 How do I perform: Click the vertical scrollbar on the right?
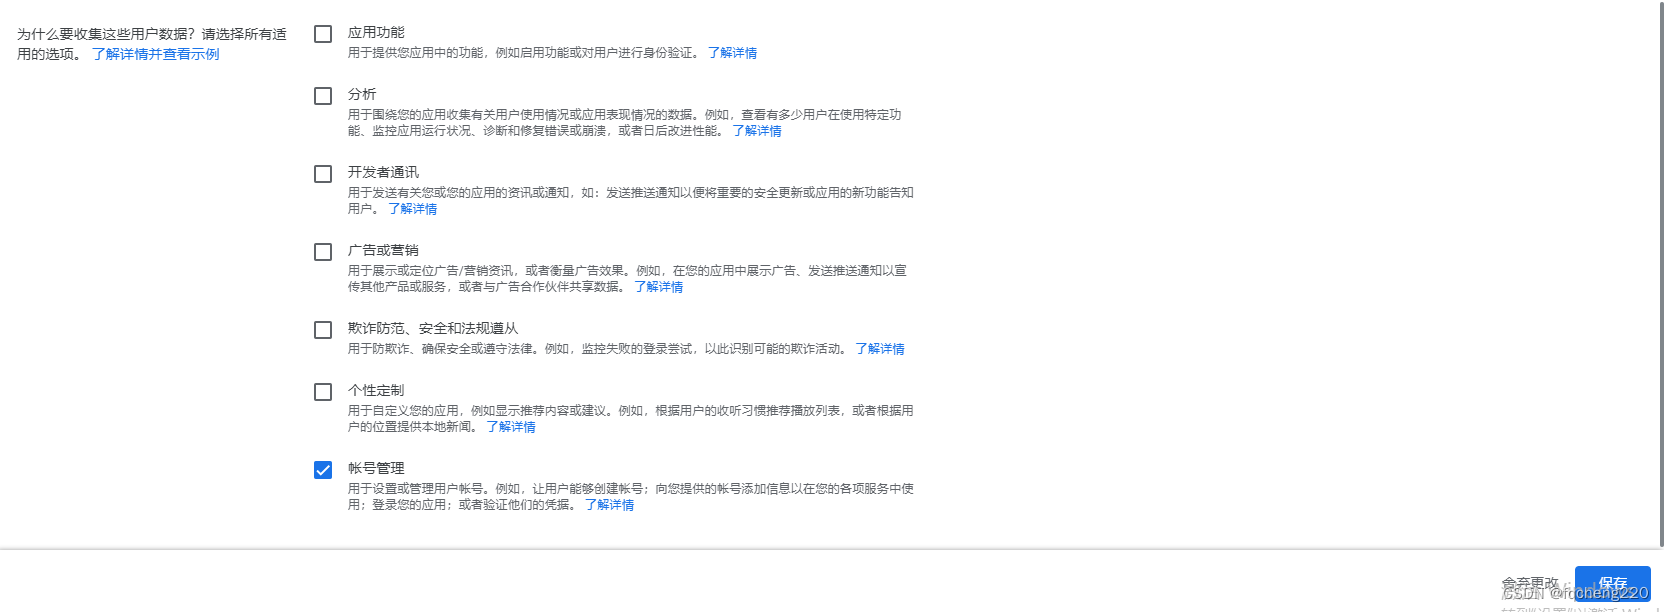pos(1660,273)
